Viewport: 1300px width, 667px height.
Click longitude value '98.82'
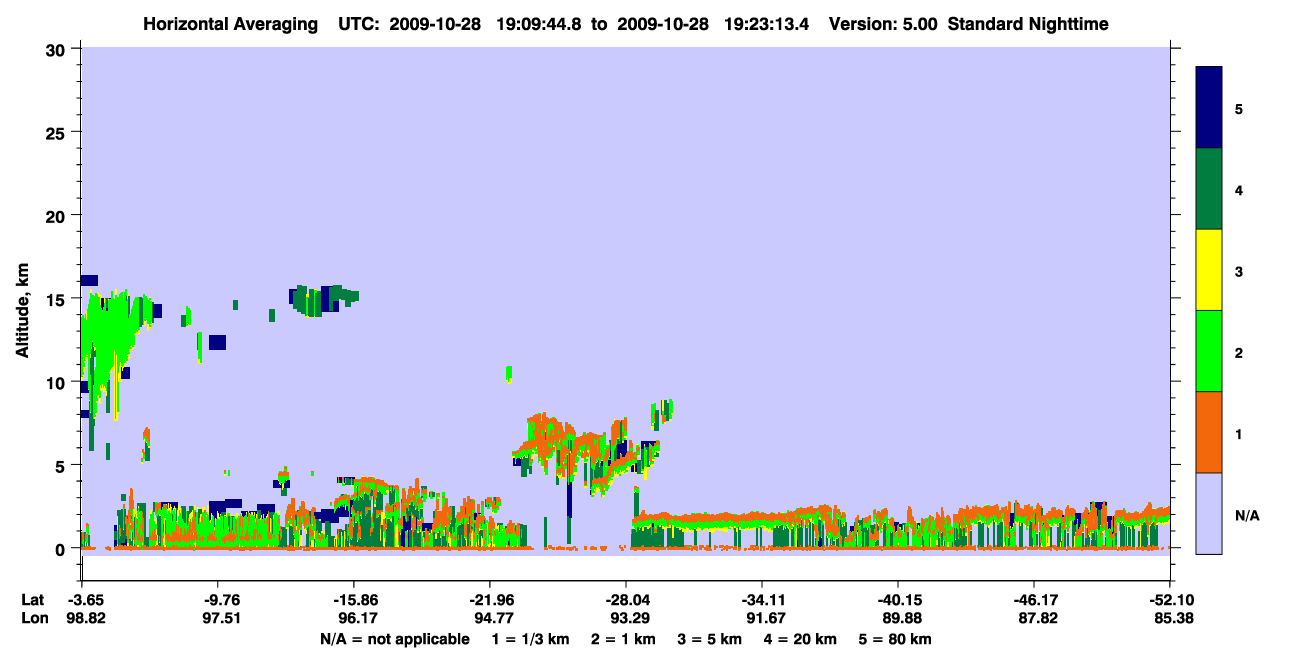(x=86, y=618)
